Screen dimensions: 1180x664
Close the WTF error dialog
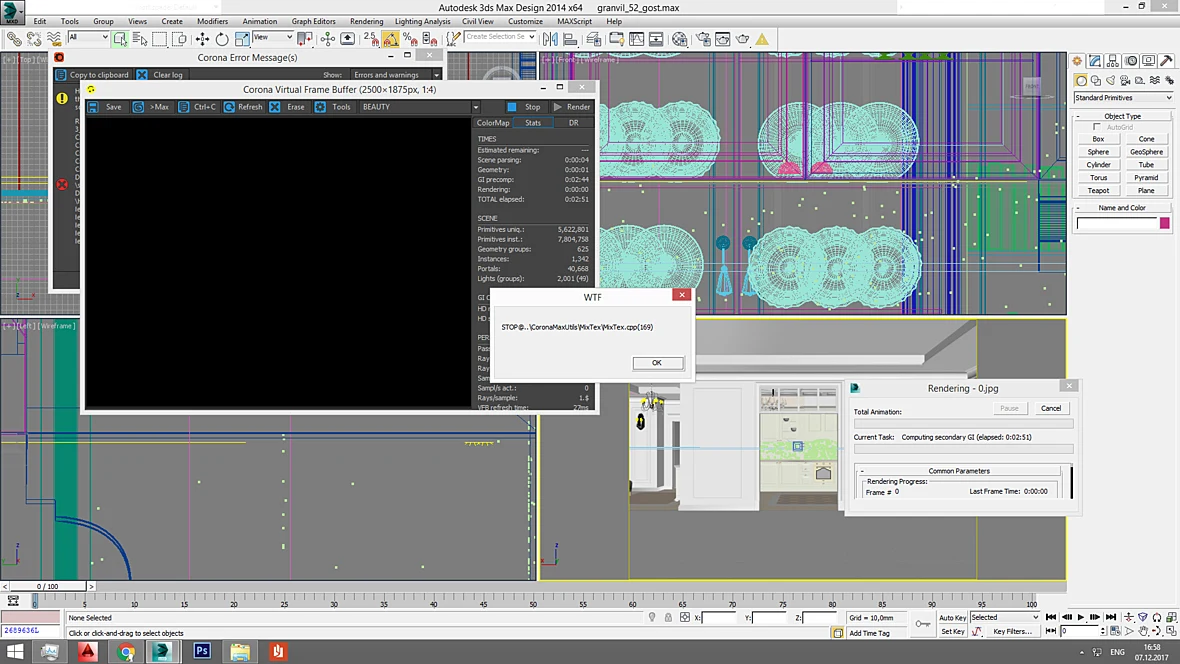[x=682, y=295]
